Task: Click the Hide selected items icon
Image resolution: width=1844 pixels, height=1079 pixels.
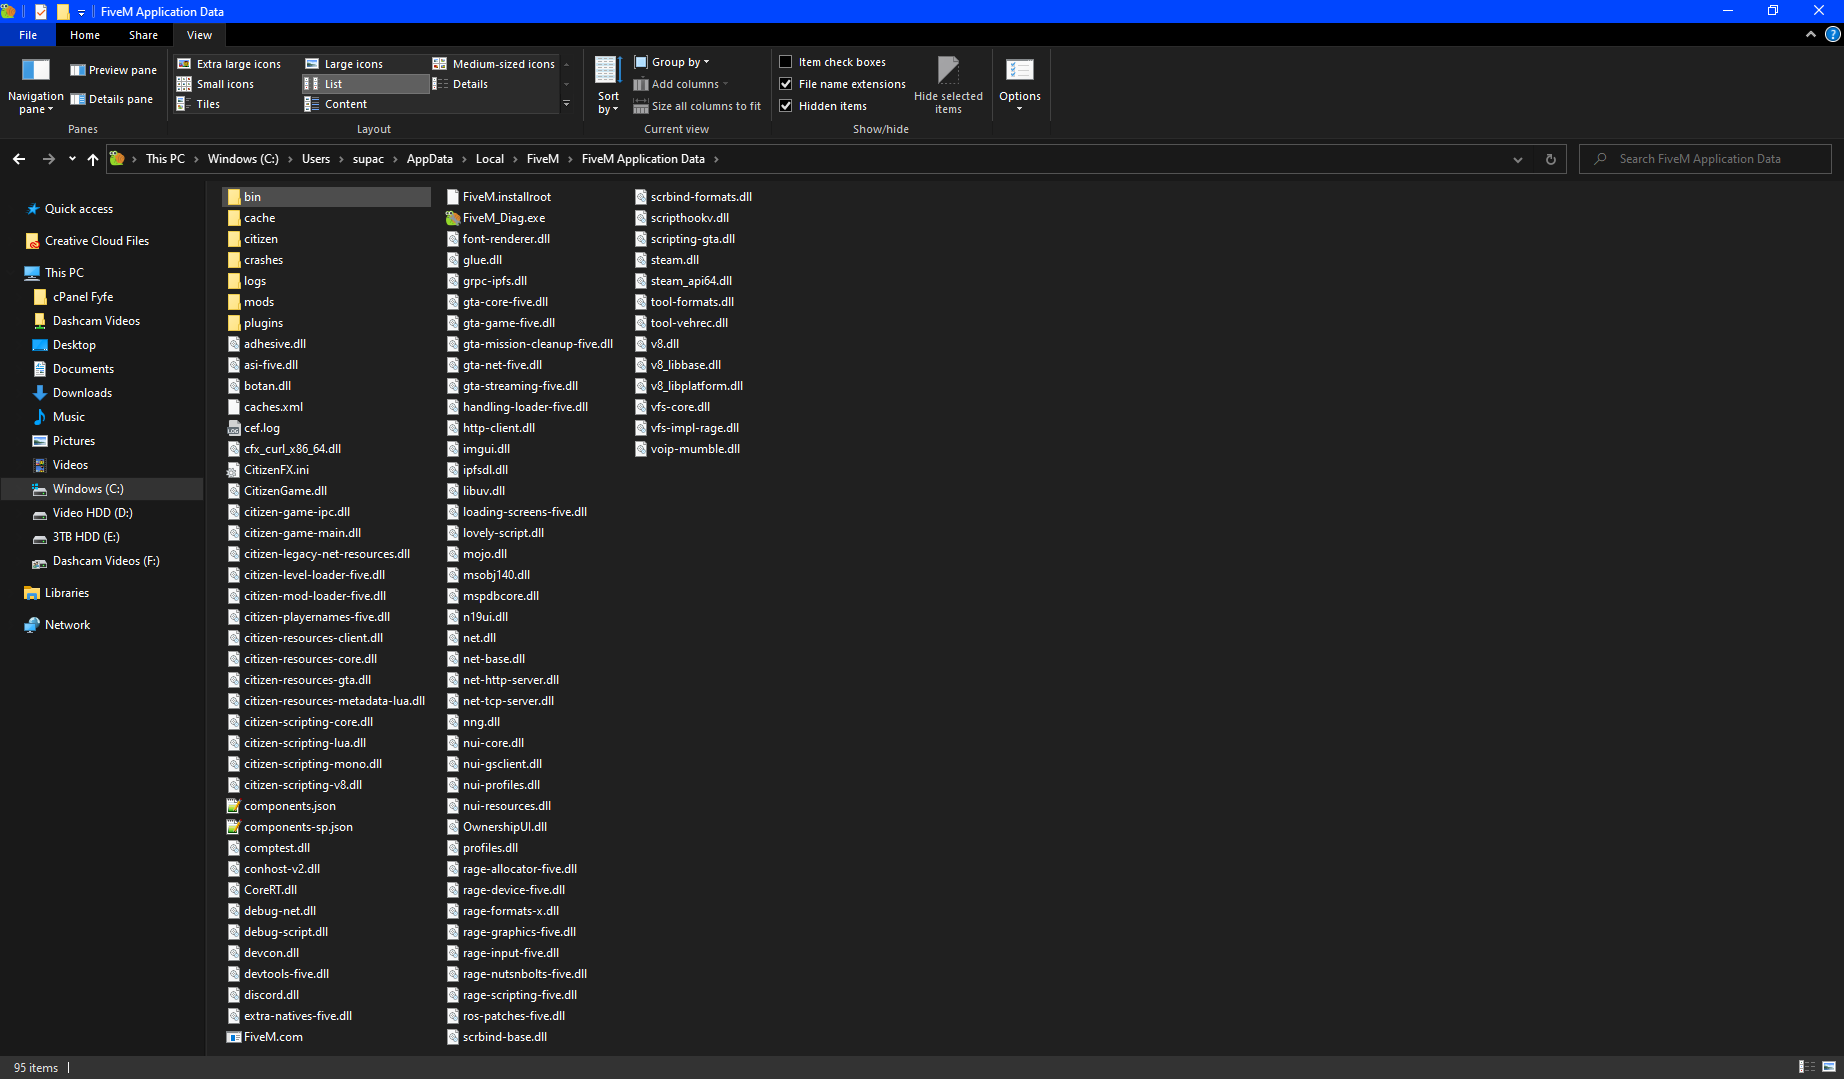Action: click(948, 71)
